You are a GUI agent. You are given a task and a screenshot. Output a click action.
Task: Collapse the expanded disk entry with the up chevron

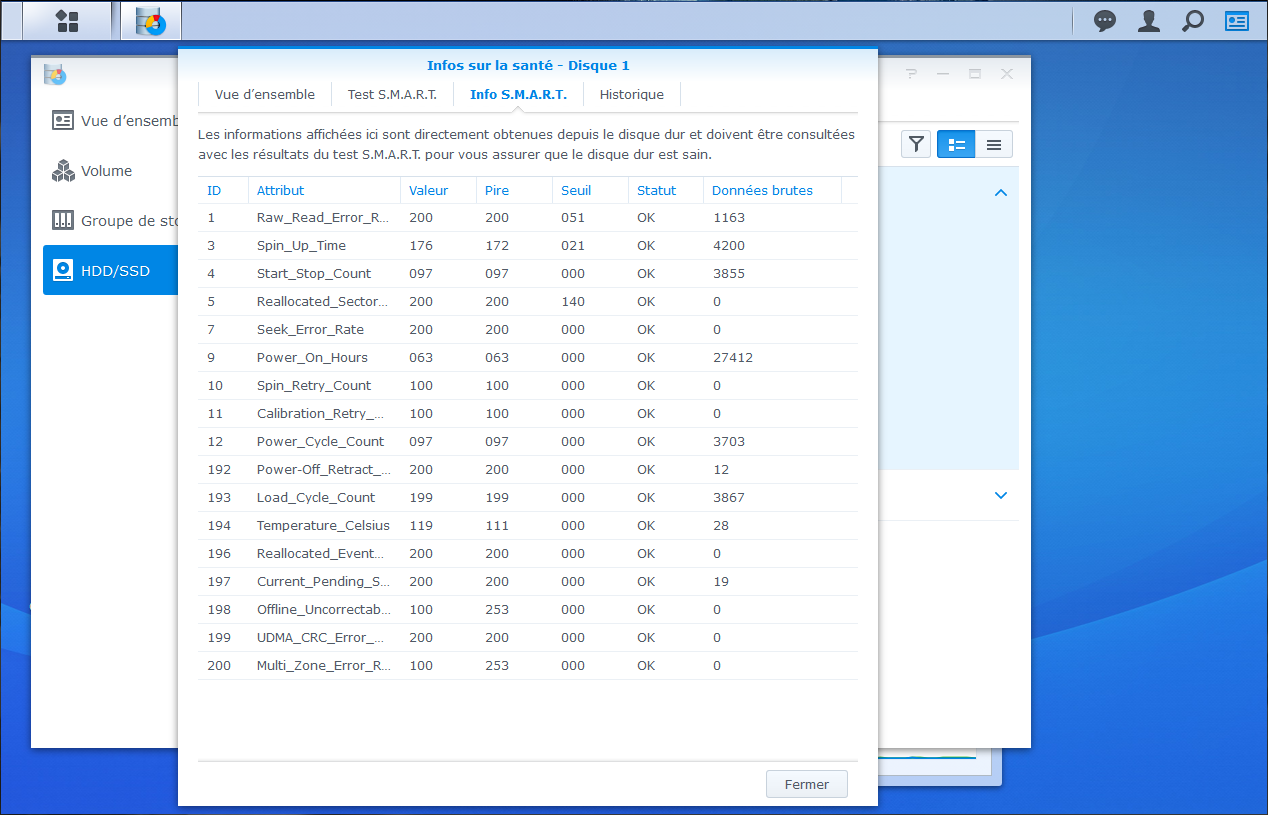[1001, 193]
